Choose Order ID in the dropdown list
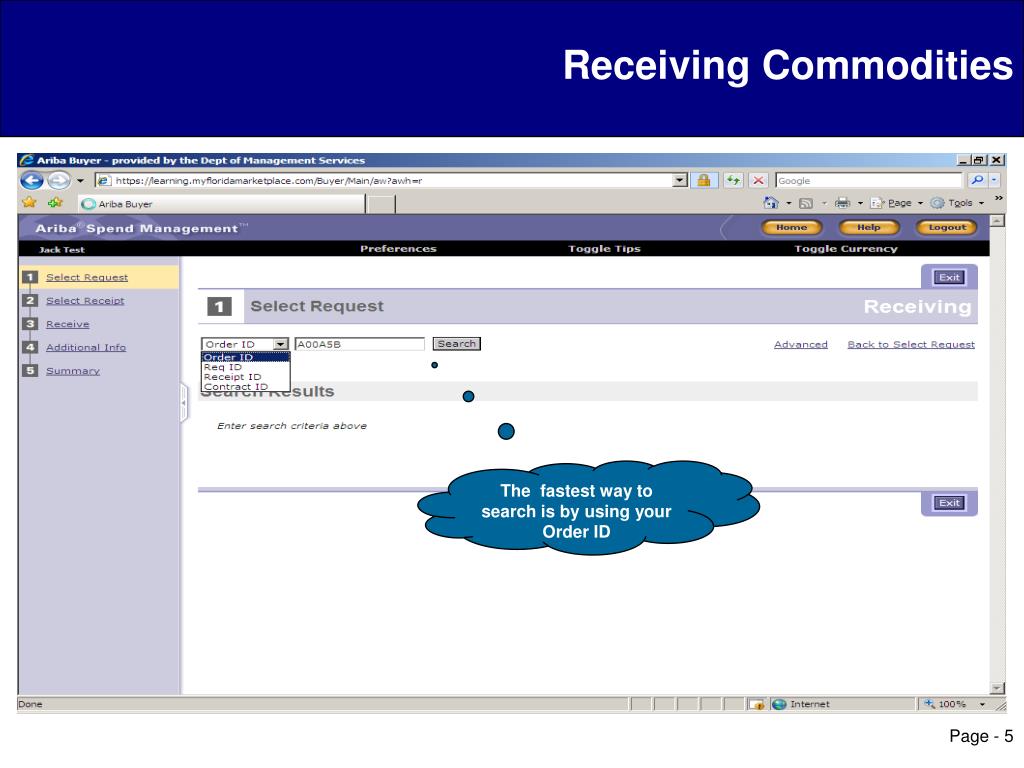This screenshot has width=1024, height=768. pyautogui.click(x=246, y=357)
